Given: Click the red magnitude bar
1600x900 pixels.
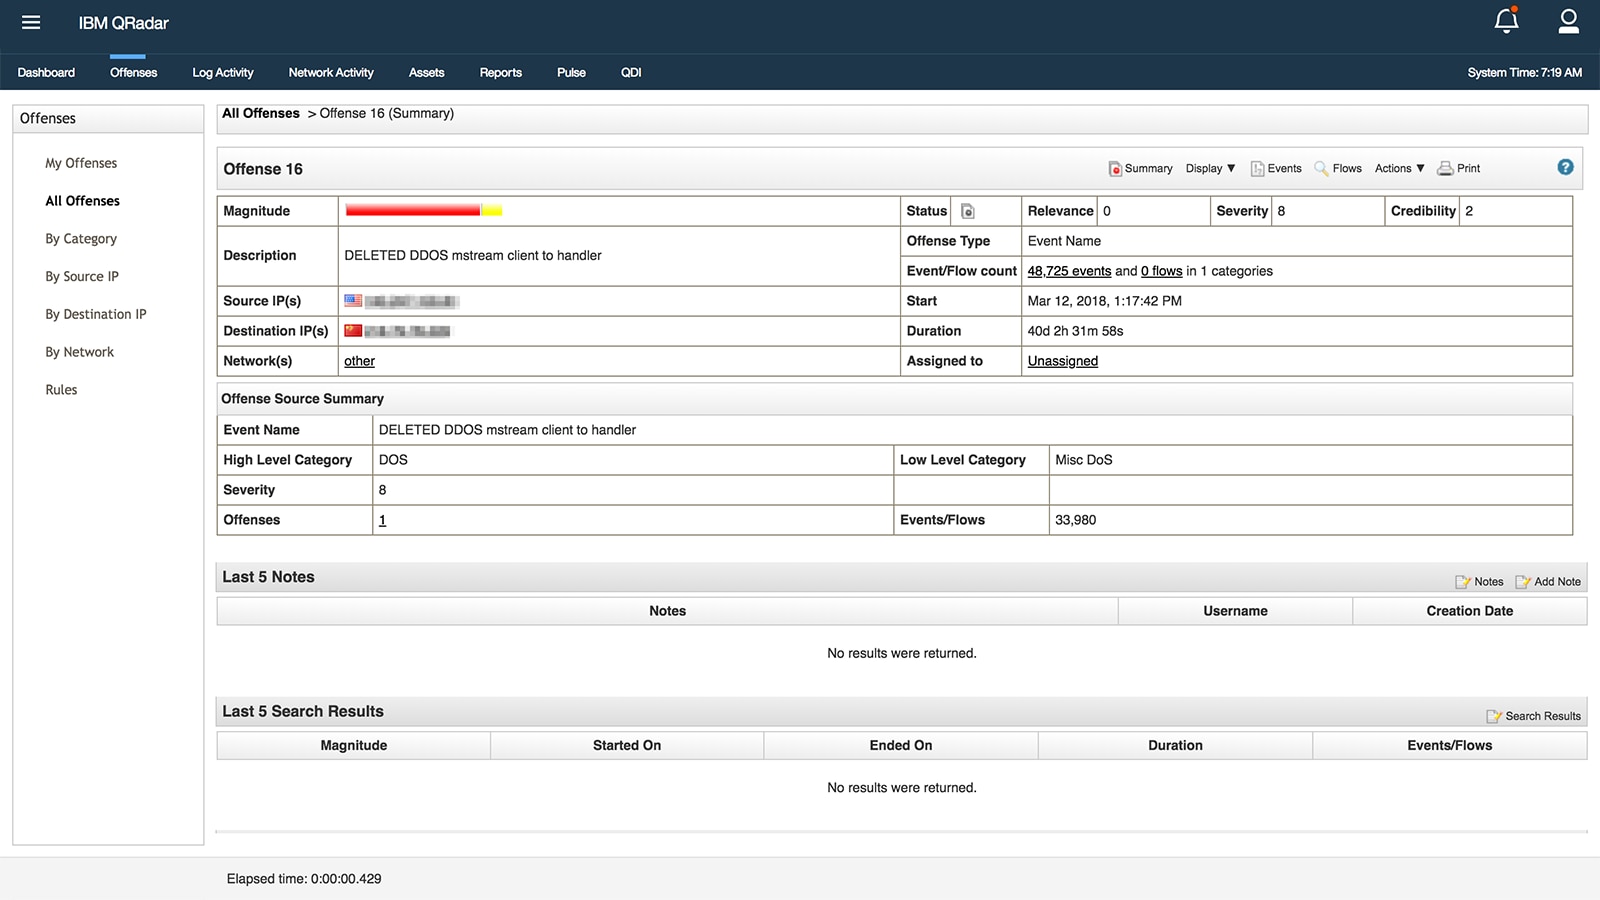Looking at the screenshot, I should 412,210.
